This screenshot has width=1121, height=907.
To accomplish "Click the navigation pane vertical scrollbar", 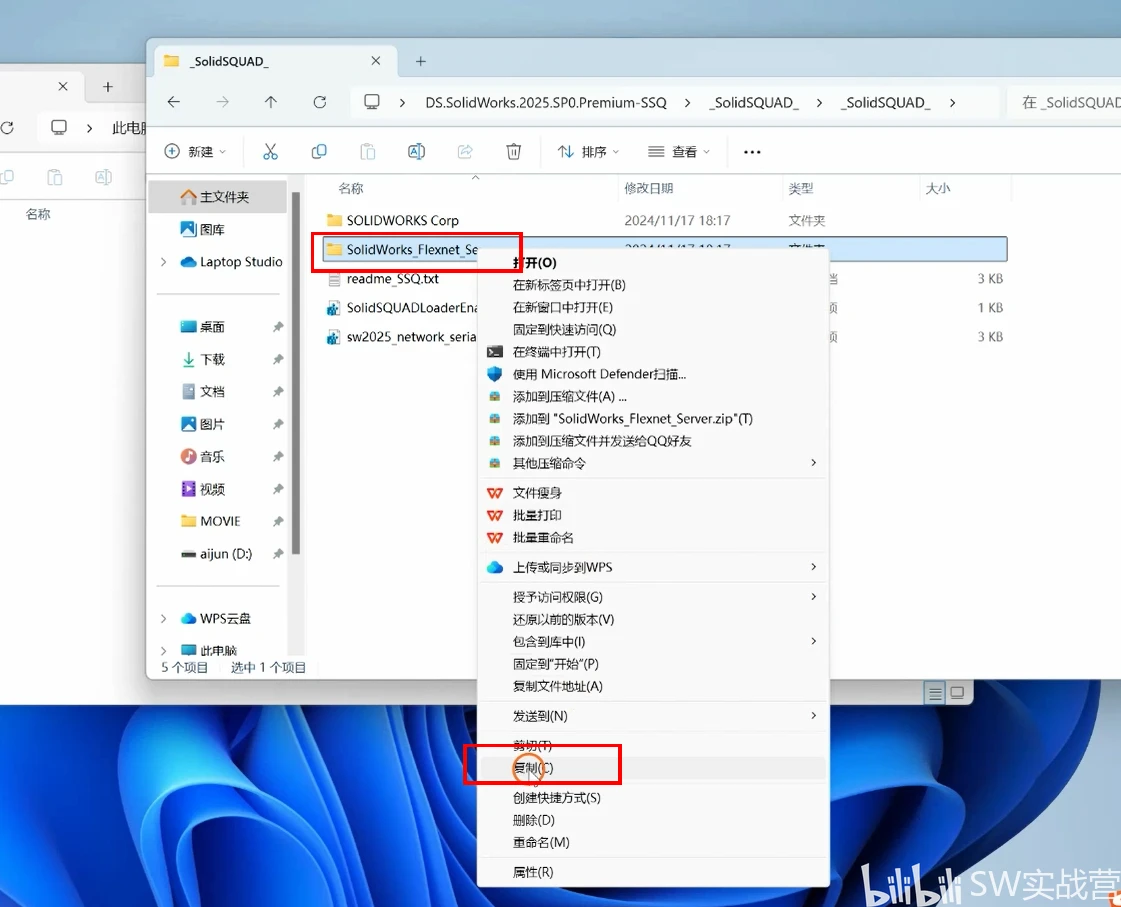I will [296, 372].
